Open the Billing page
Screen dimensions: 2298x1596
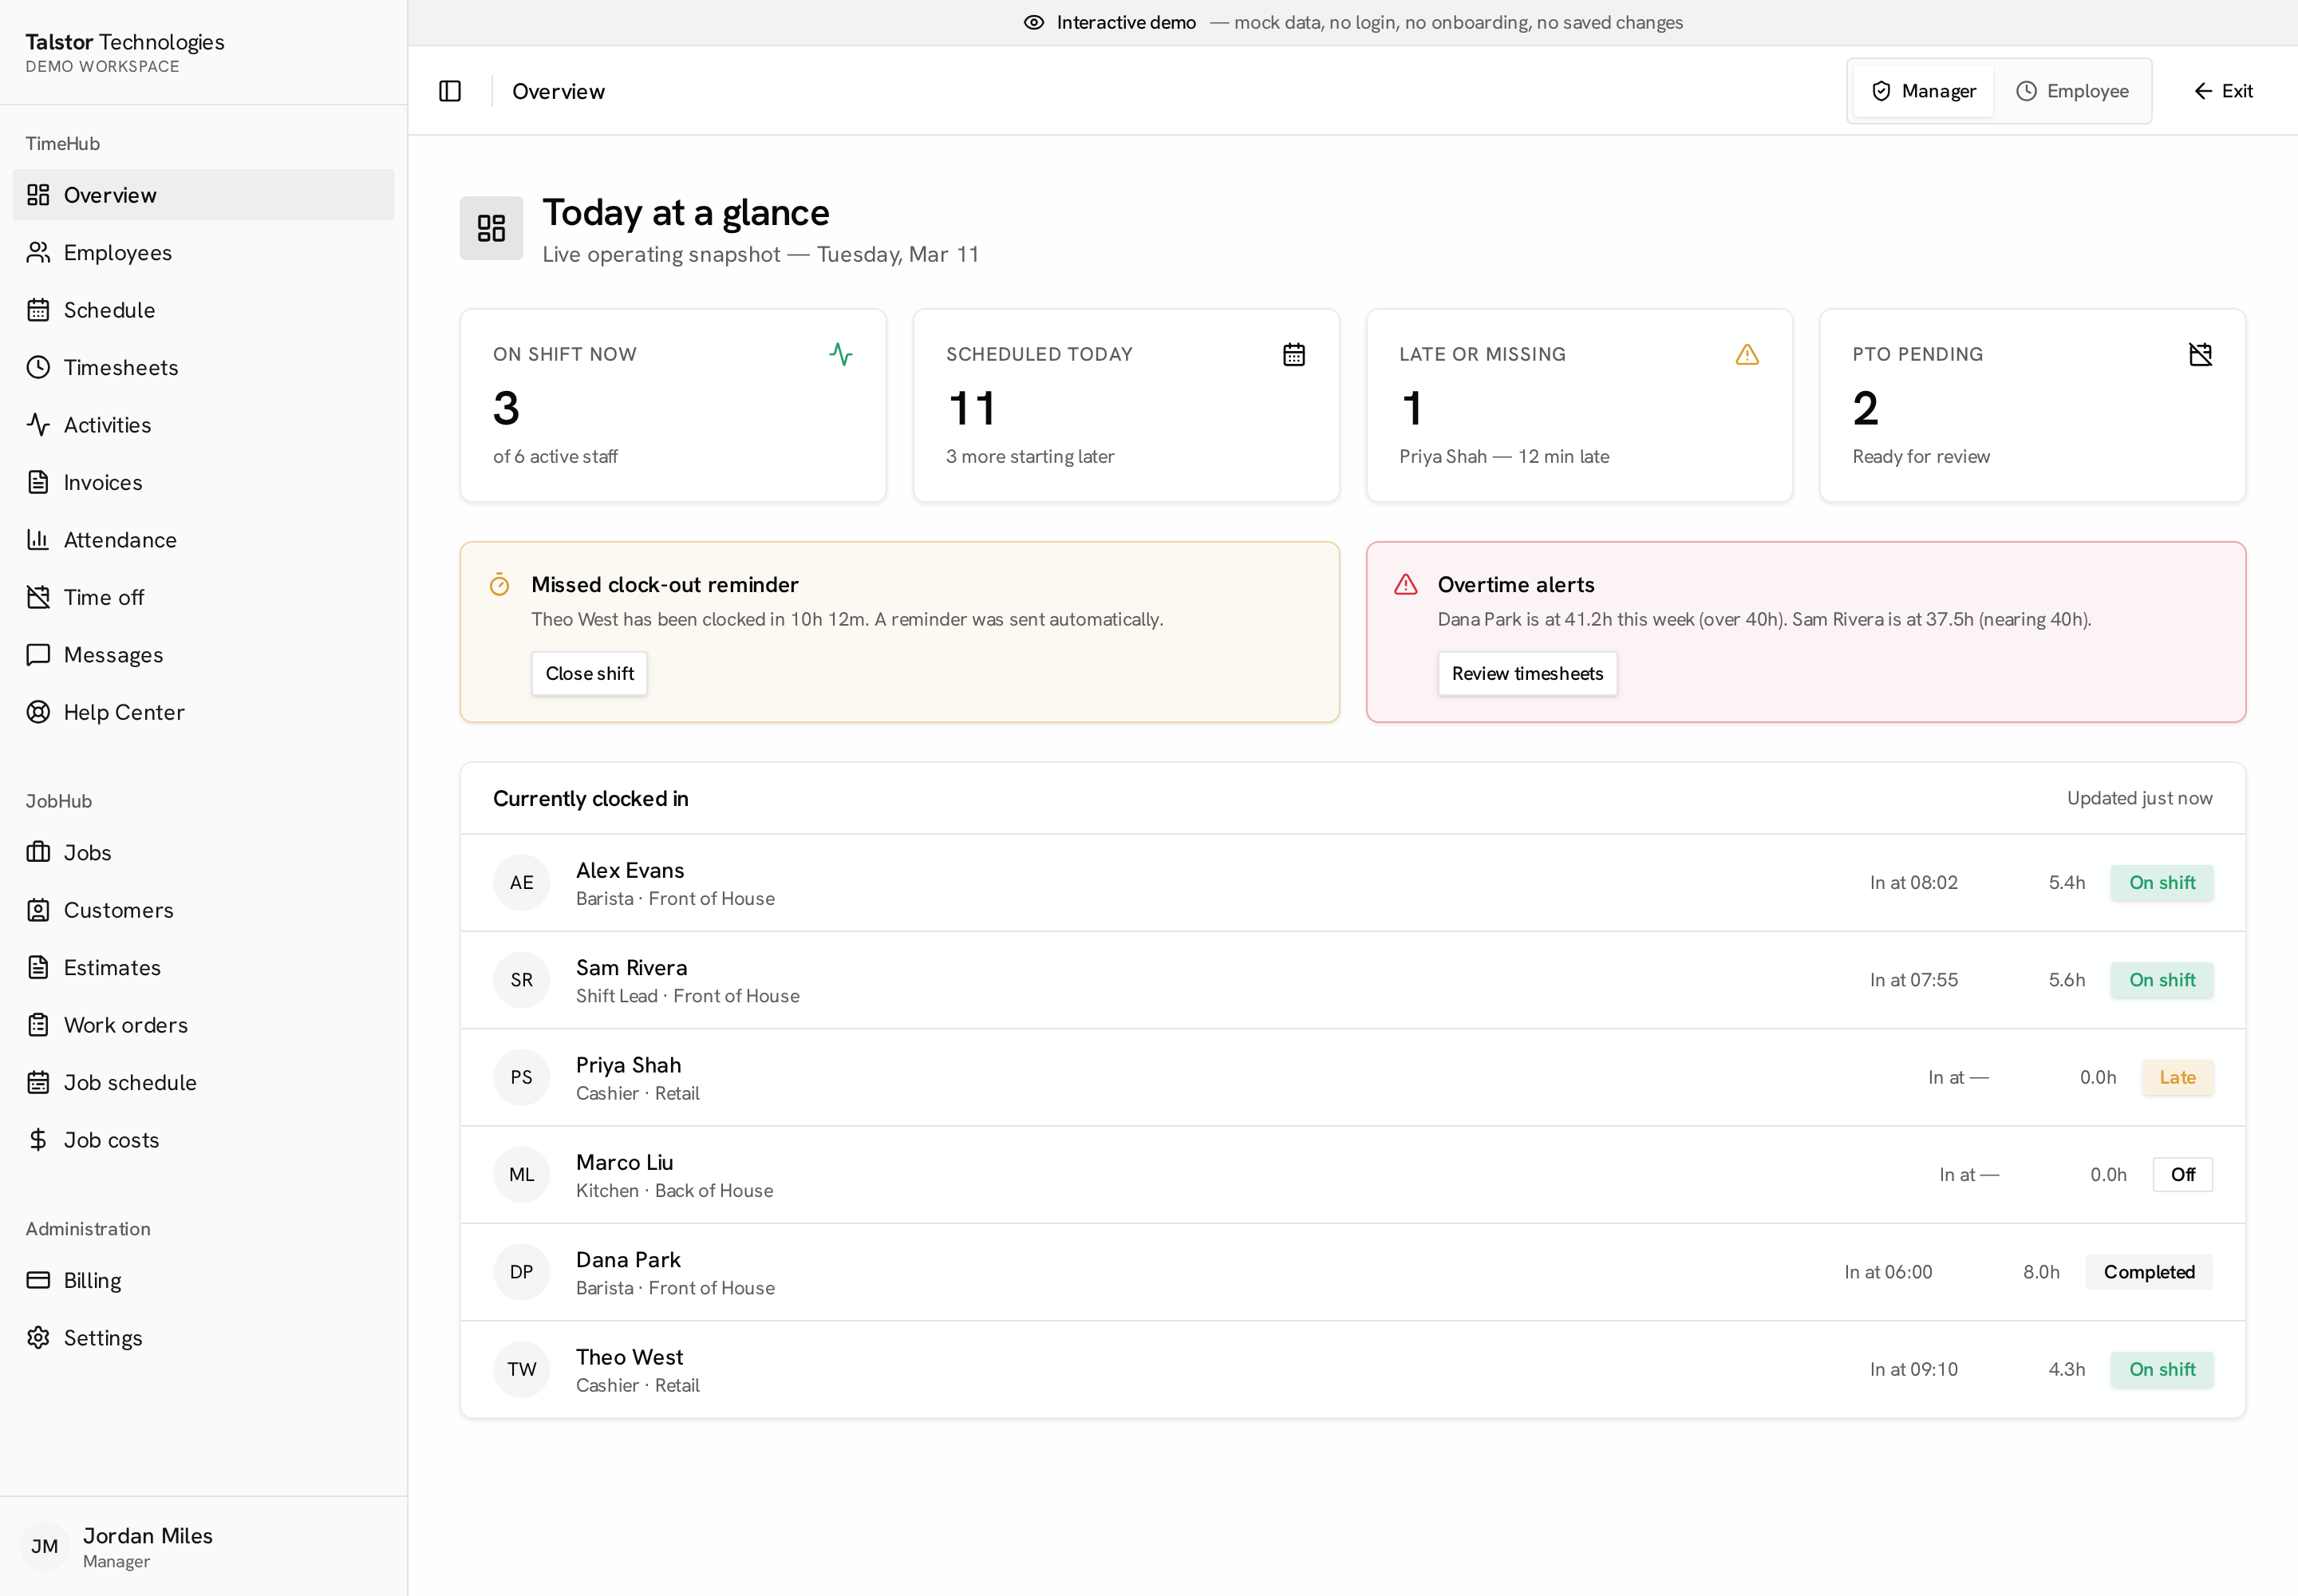click(x=203, y=1280)
